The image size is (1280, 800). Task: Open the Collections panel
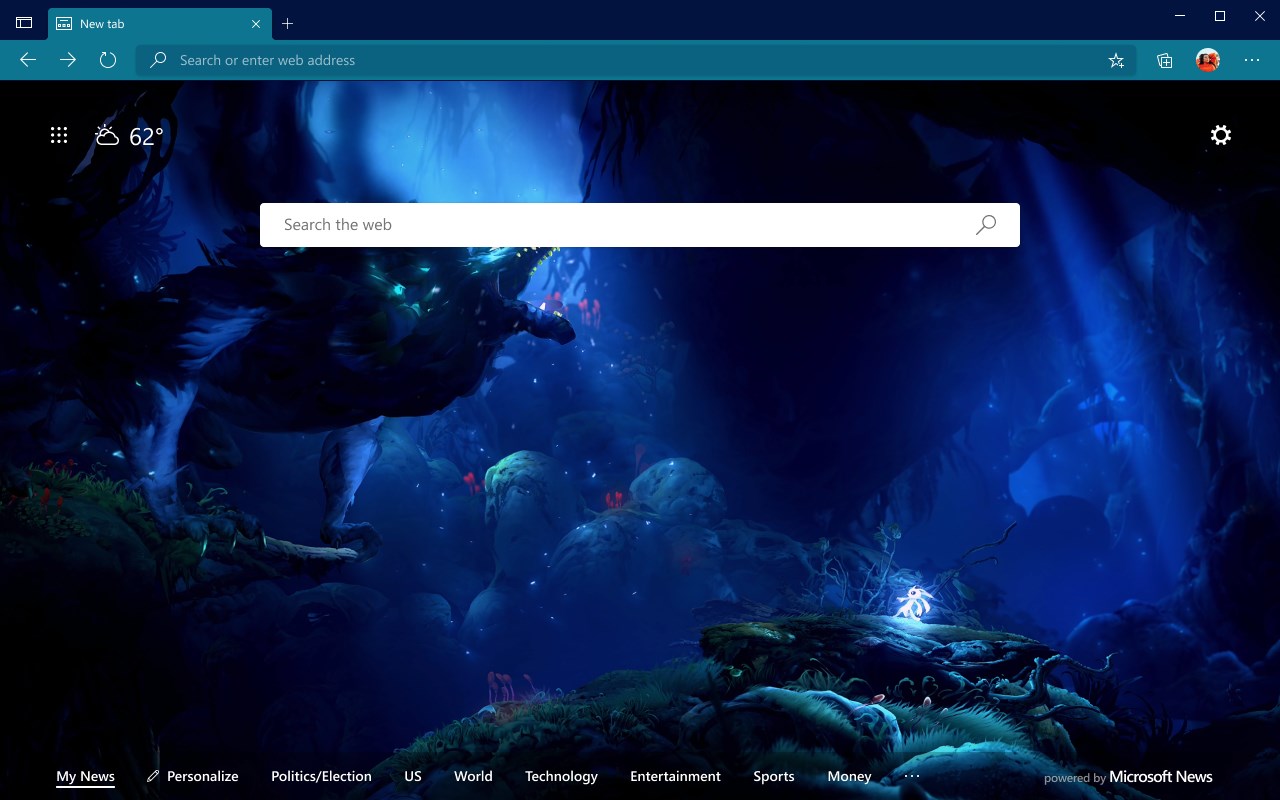pyautogui.click(x=1165, y=60)
